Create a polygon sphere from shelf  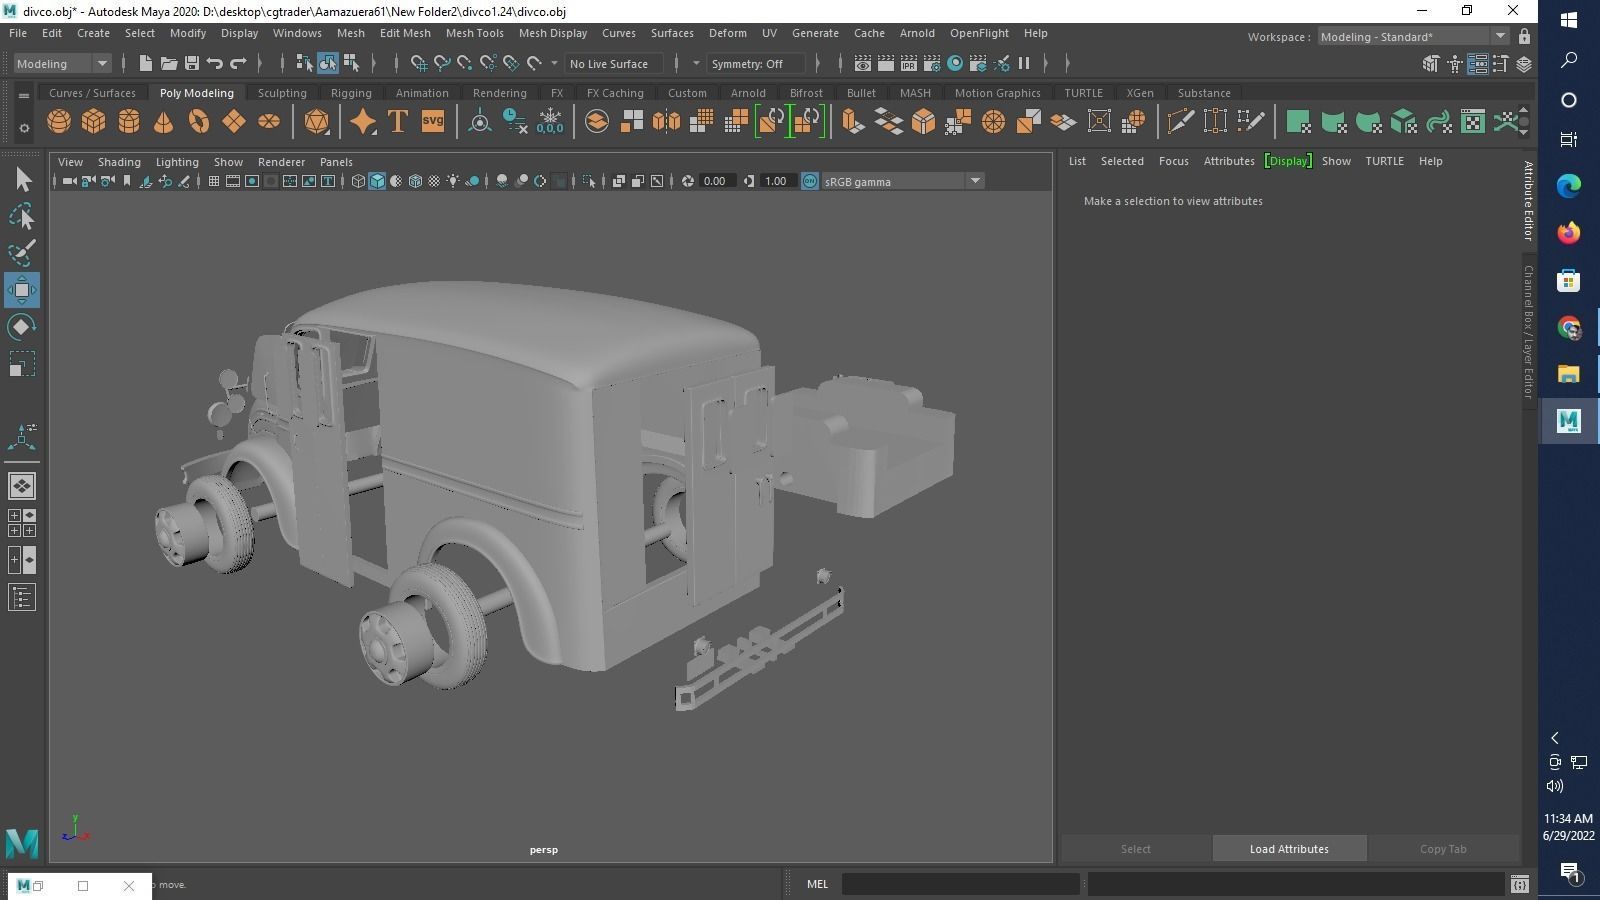click(59, 122)
